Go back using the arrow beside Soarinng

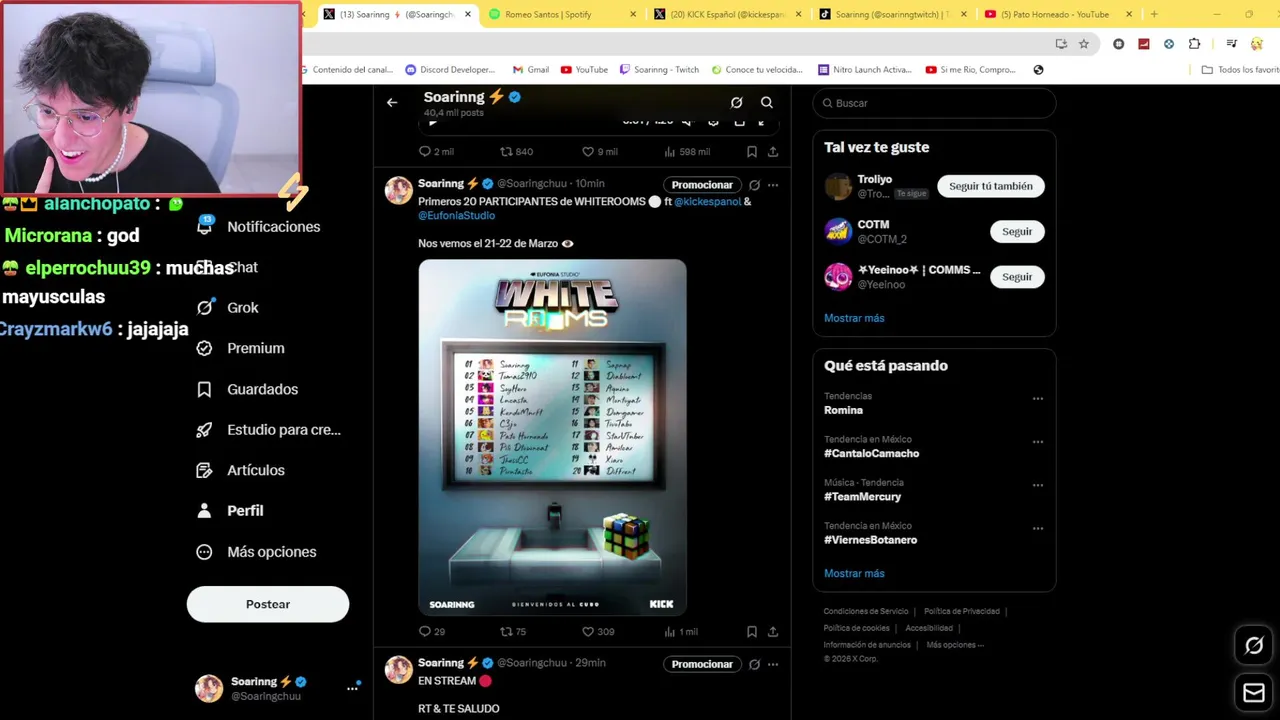(x=392, y=102)
